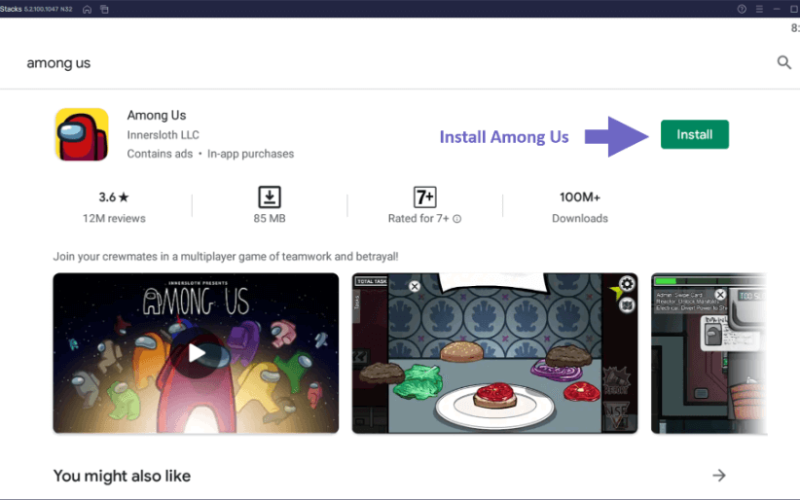Click the 100M+ downloads figure

pos(580,197)
